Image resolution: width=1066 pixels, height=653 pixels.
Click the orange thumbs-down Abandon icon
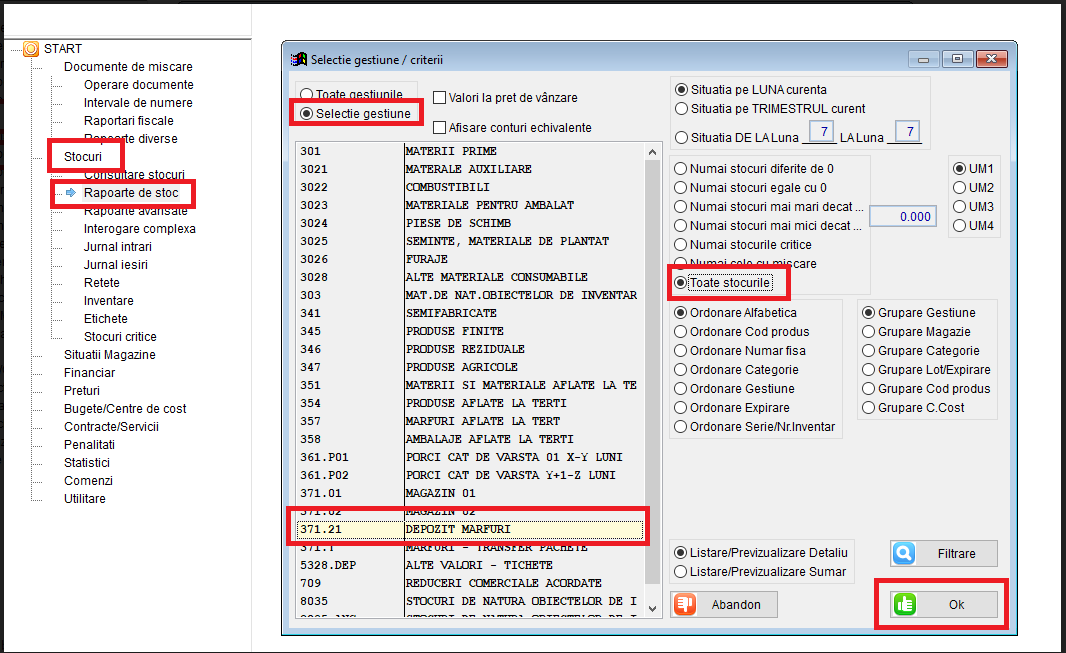(x=685, y=604)
